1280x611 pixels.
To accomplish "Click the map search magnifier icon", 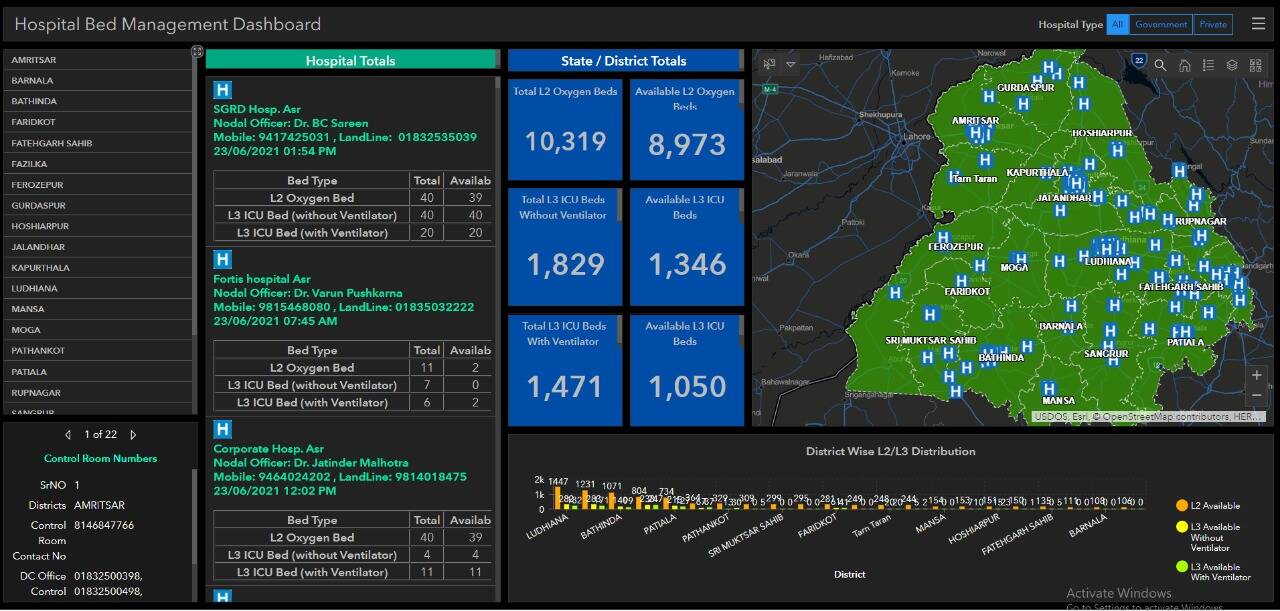I will click(x=1160, y=65).
